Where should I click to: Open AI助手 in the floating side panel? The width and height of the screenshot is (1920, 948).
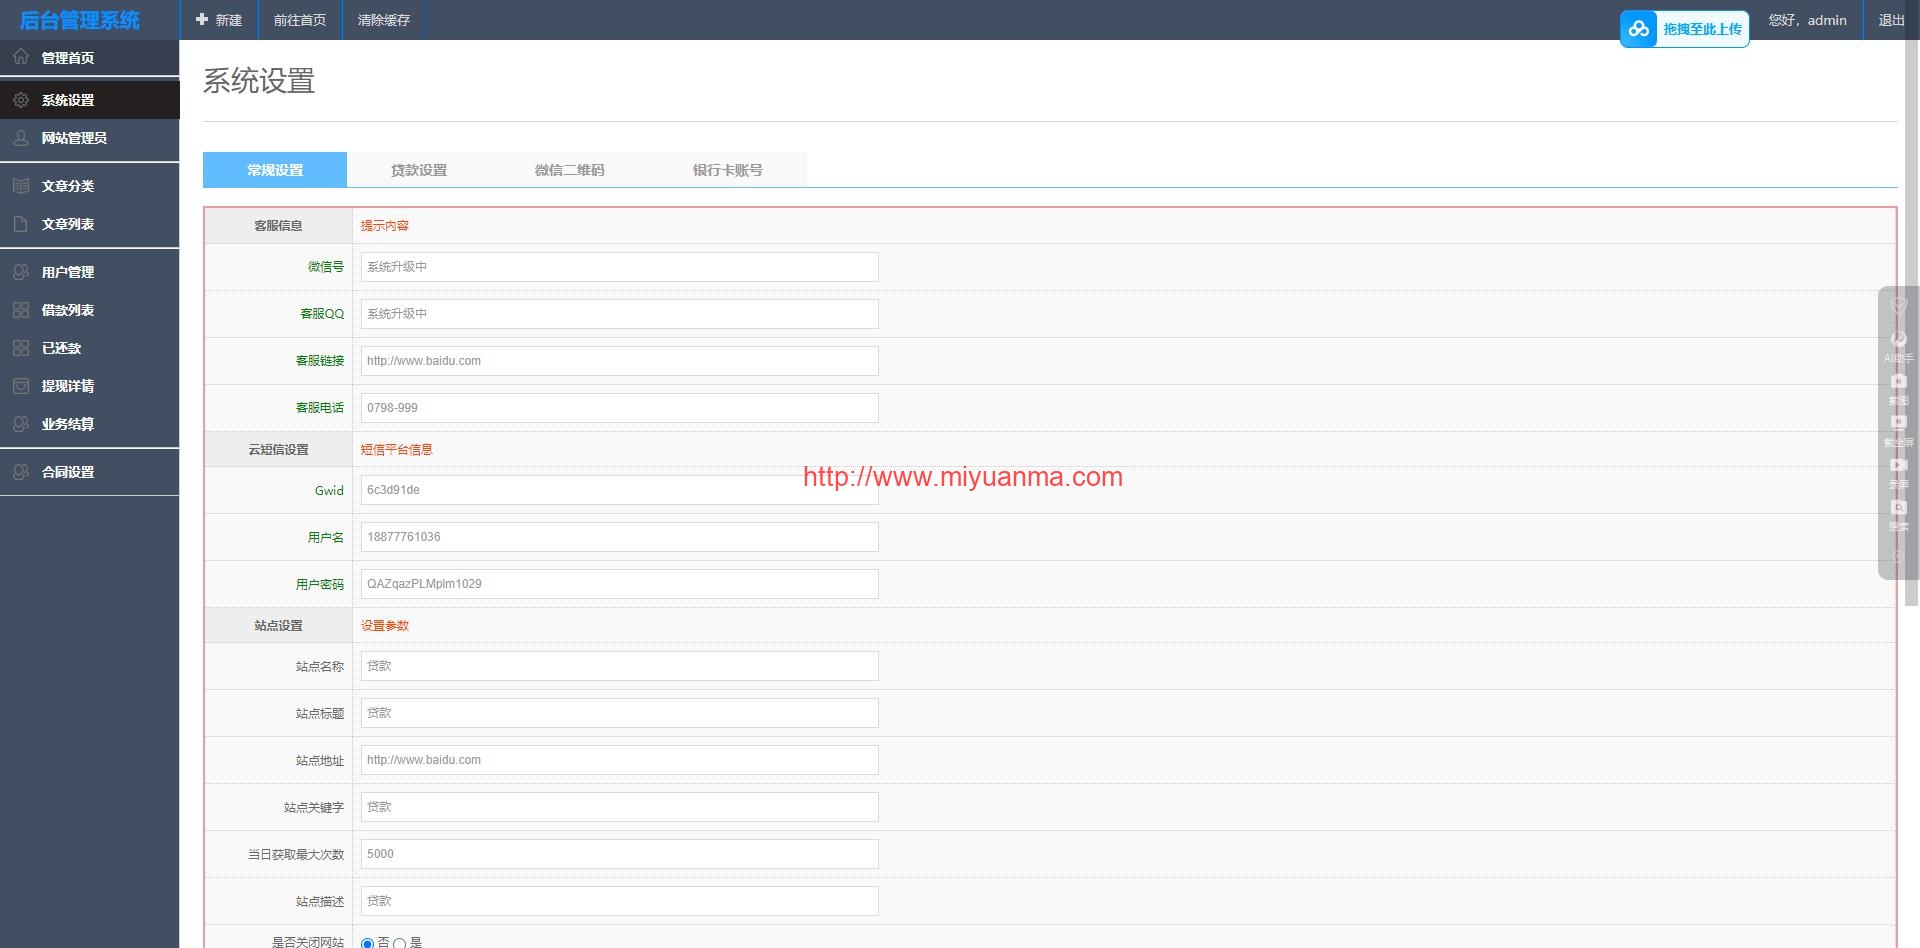tap(1899, 346)
